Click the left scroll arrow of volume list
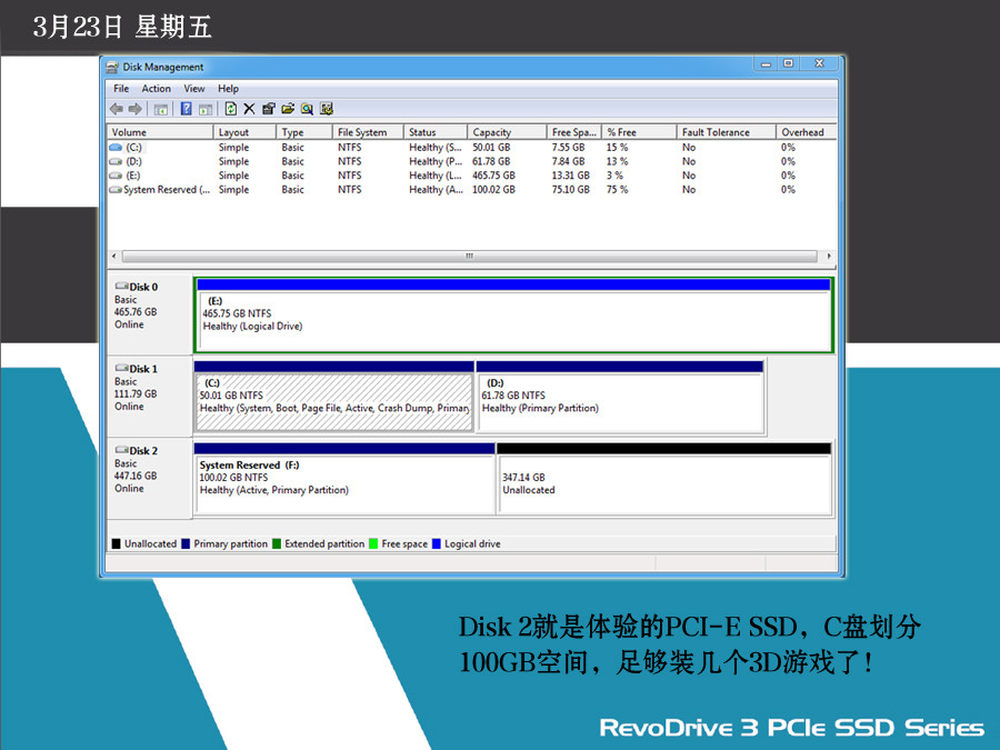 (114, 256)
